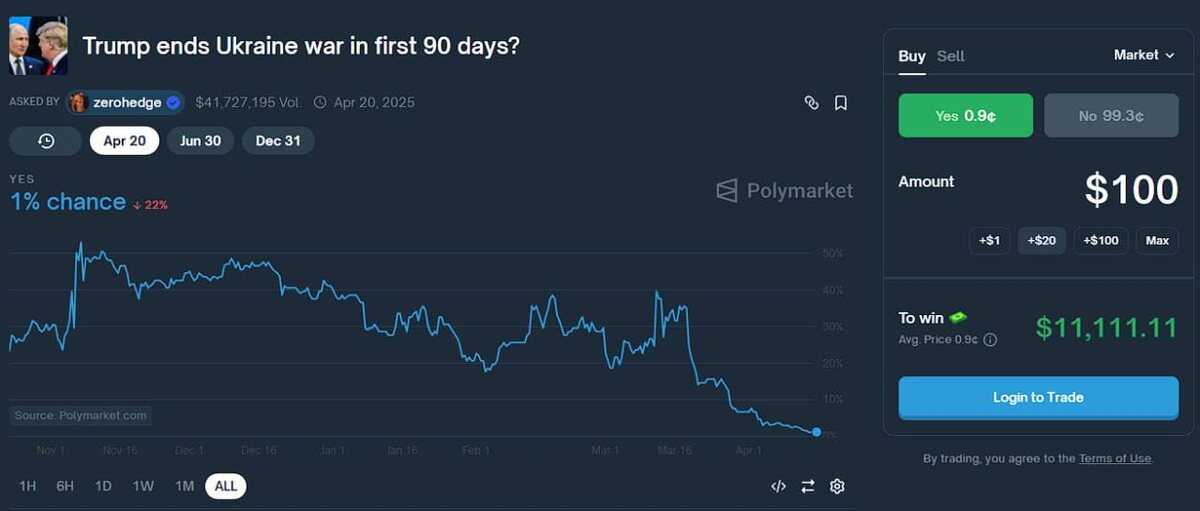Switch to the Sell tab

(x=950, y=56)
